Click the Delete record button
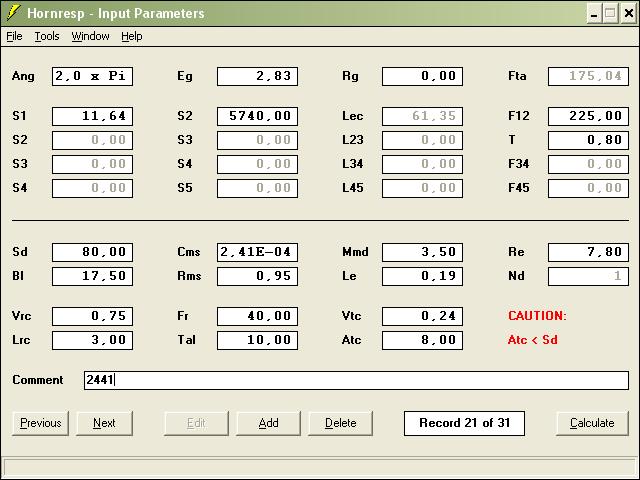 pyautogui.click(x=340, y=423)
